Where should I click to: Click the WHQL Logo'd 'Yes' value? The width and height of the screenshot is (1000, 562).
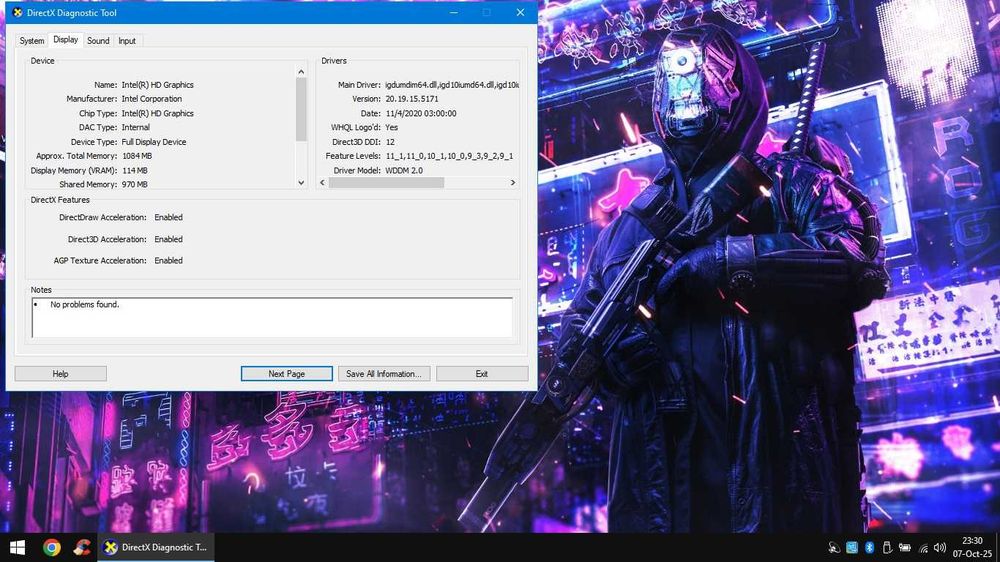[x=392, y=128]
